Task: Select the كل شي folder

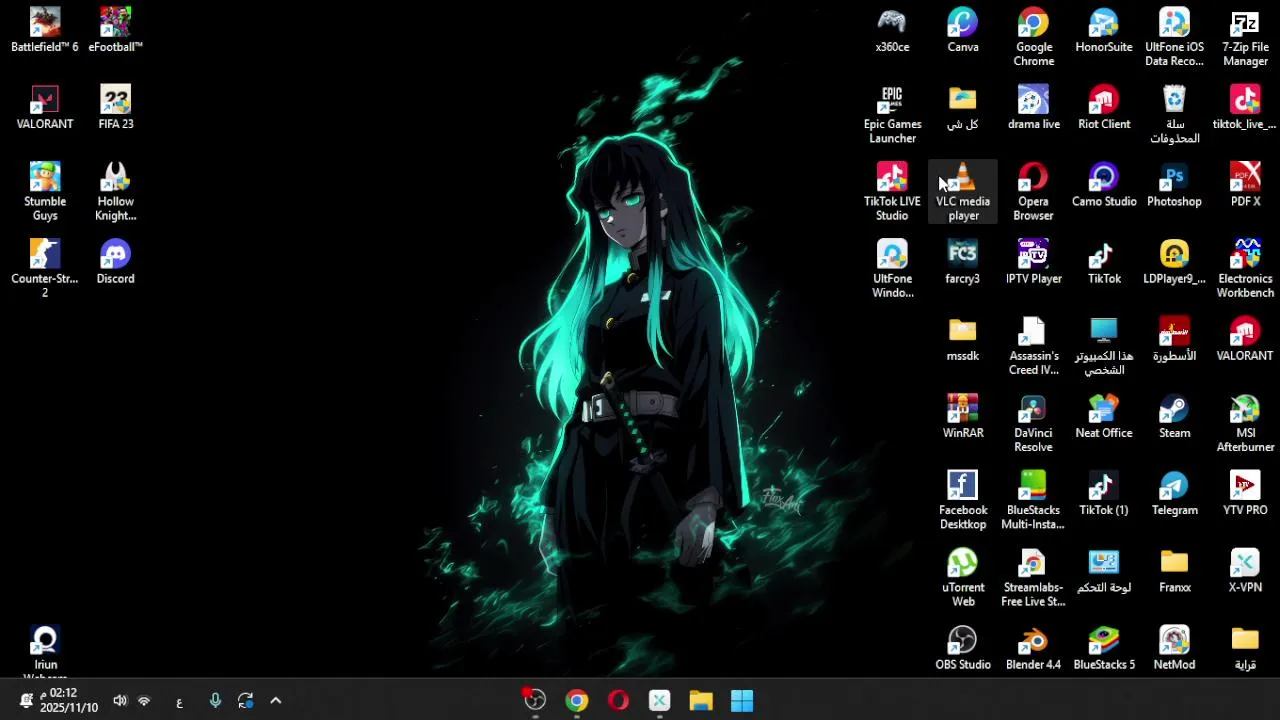Action: coord(963,107)
